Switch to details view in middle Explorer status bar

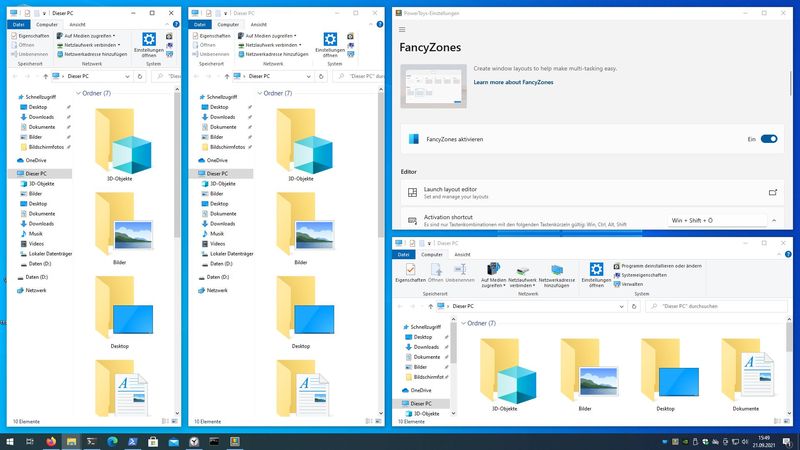coord(369,421)
